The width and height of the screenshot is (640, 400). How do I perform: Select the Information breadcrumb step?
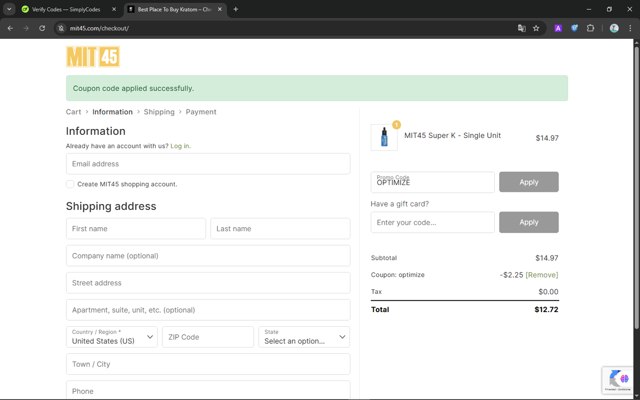[x=112, y=112]
